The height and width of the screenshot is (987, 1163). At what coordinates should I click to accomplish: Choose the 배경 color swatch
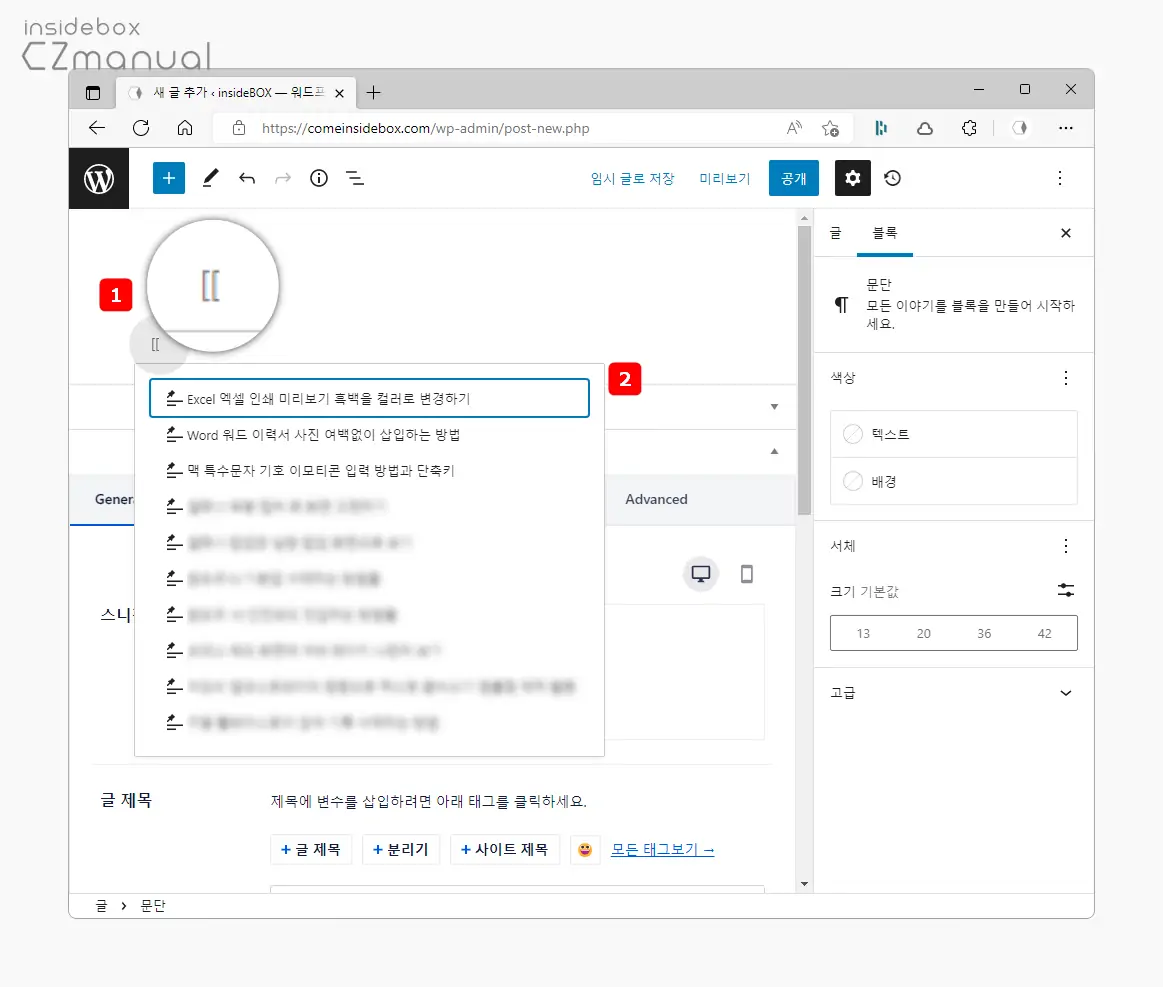[954, 481]
